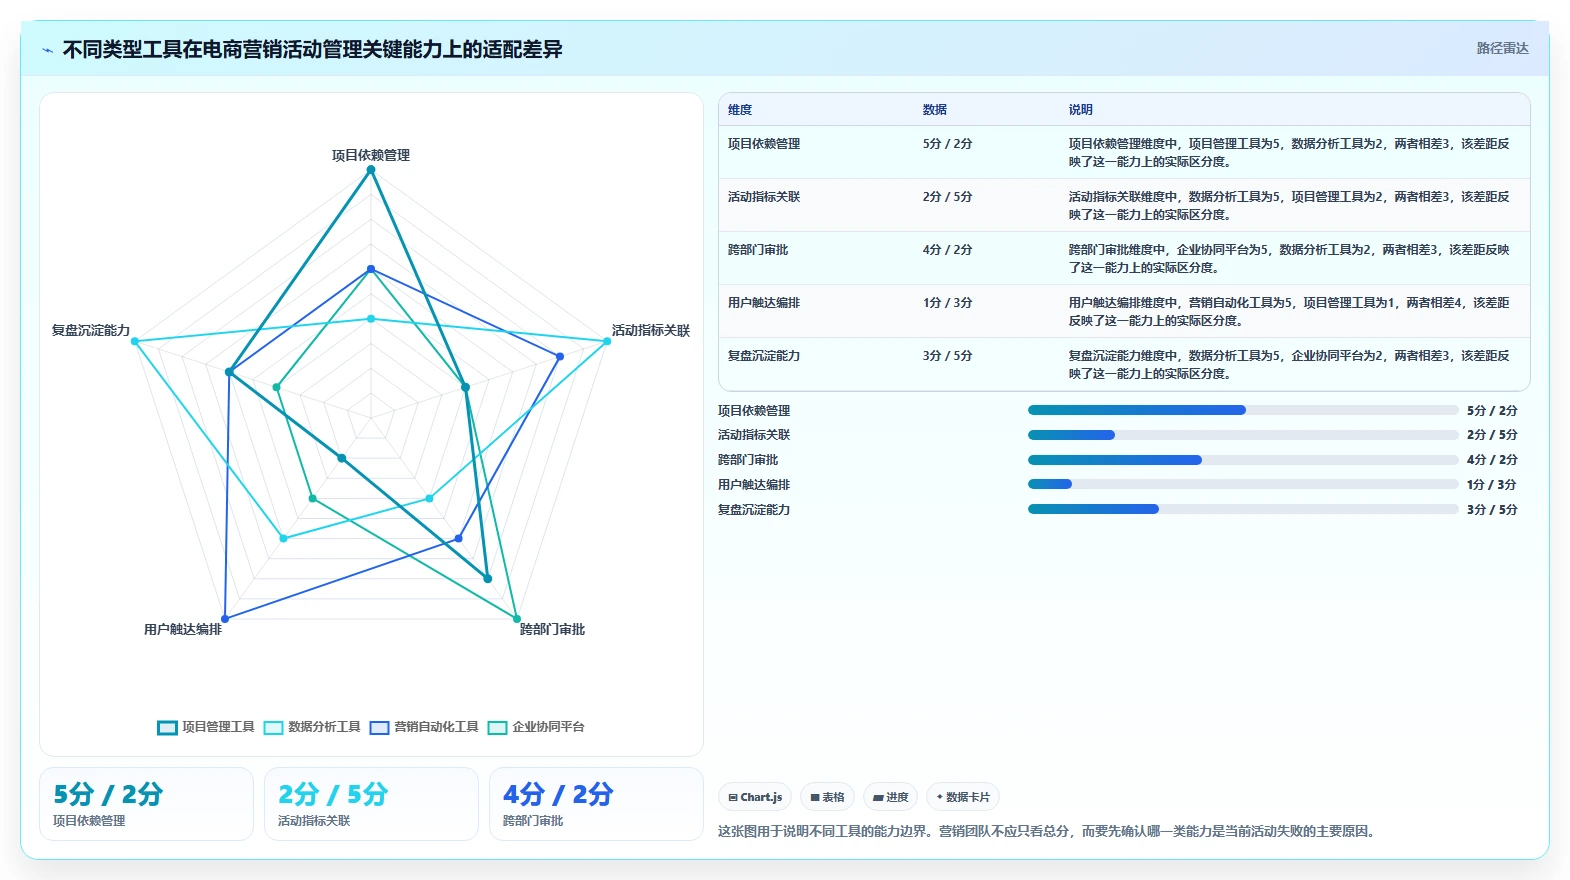Click the 跨部门审批 radar axis label
Viewport: 1570px width, 880px height.
tap(552, 629)
